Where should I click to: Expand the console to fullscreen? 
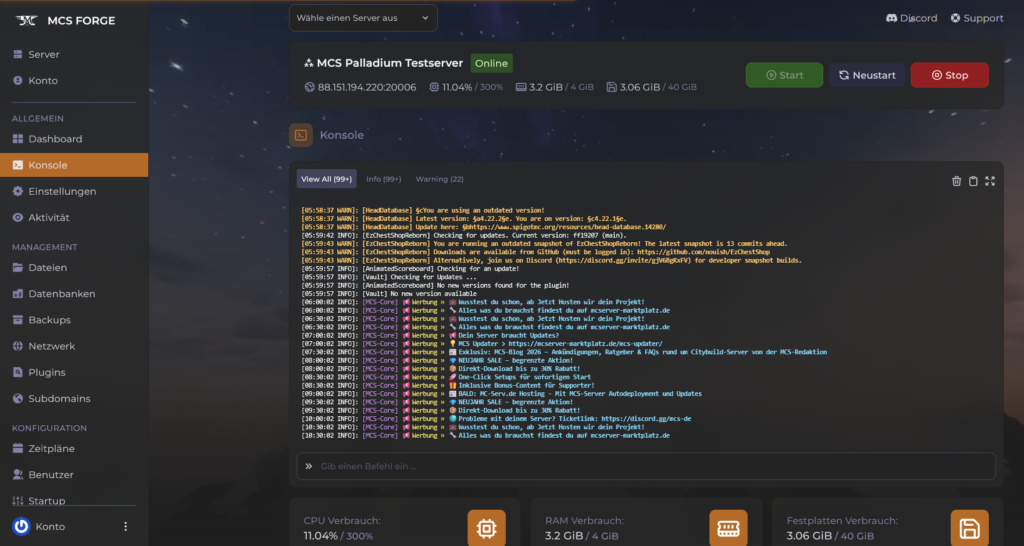point(990,181)
